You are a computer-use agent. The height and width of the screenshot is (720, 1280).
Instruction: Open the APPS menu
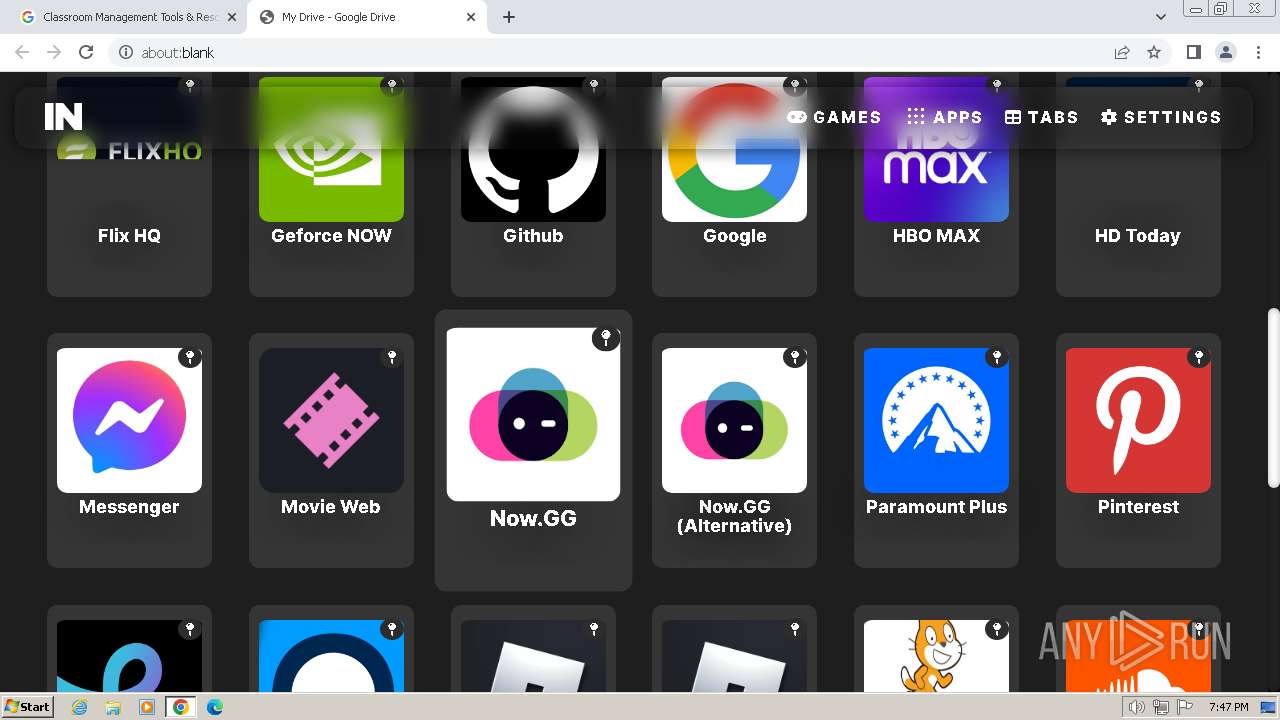click(x=944, y=117)
